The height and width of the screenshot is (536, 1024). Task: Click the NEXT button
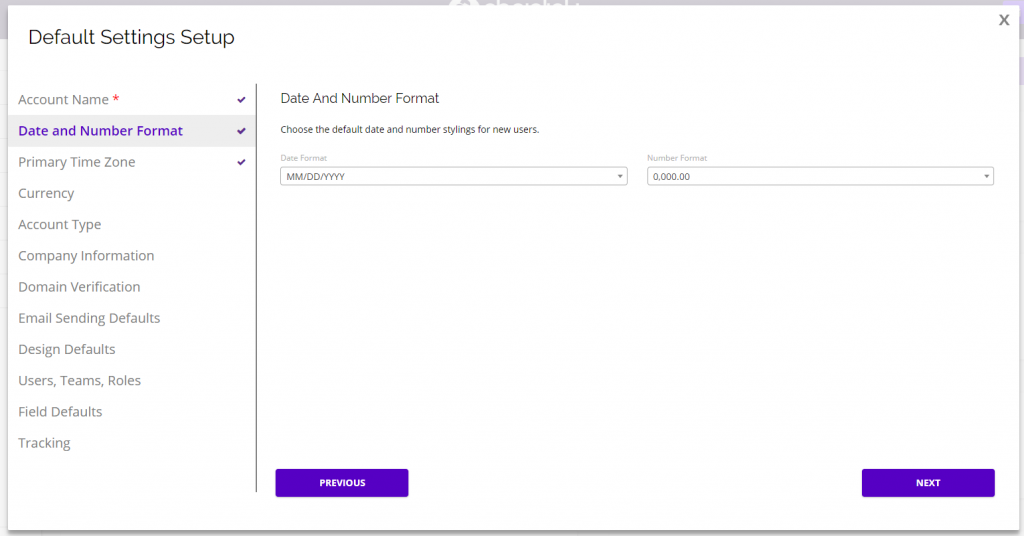[928, 483]
